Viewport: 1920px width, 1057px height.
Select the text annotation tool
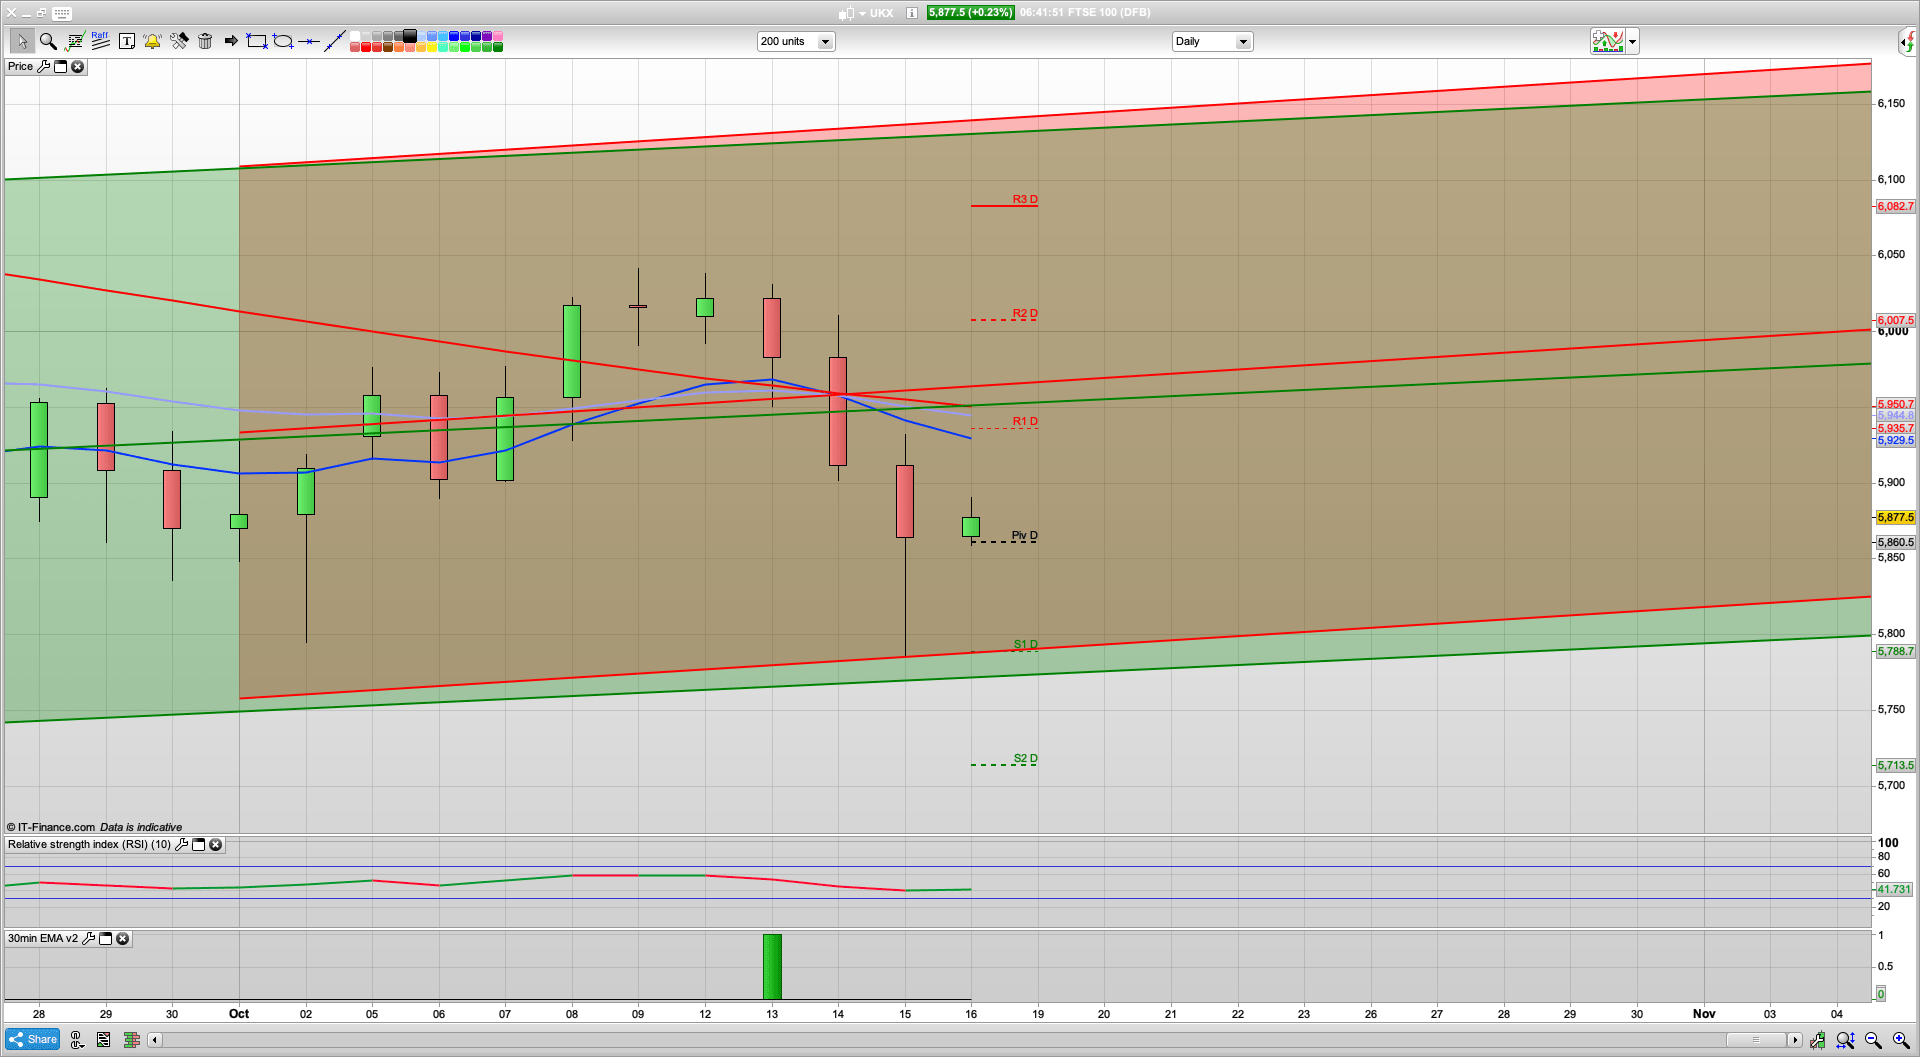point(127,41)
